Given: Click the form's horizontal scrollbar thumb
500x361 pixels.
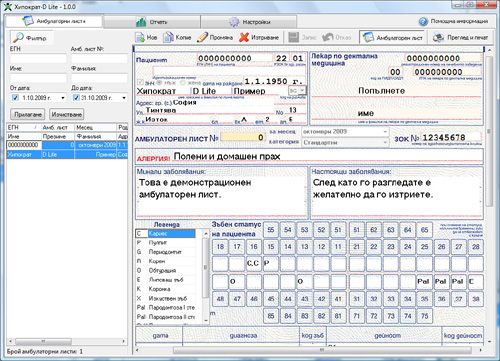Looking at the screenshot, I should pyautogui.click(x=322, y=350).
